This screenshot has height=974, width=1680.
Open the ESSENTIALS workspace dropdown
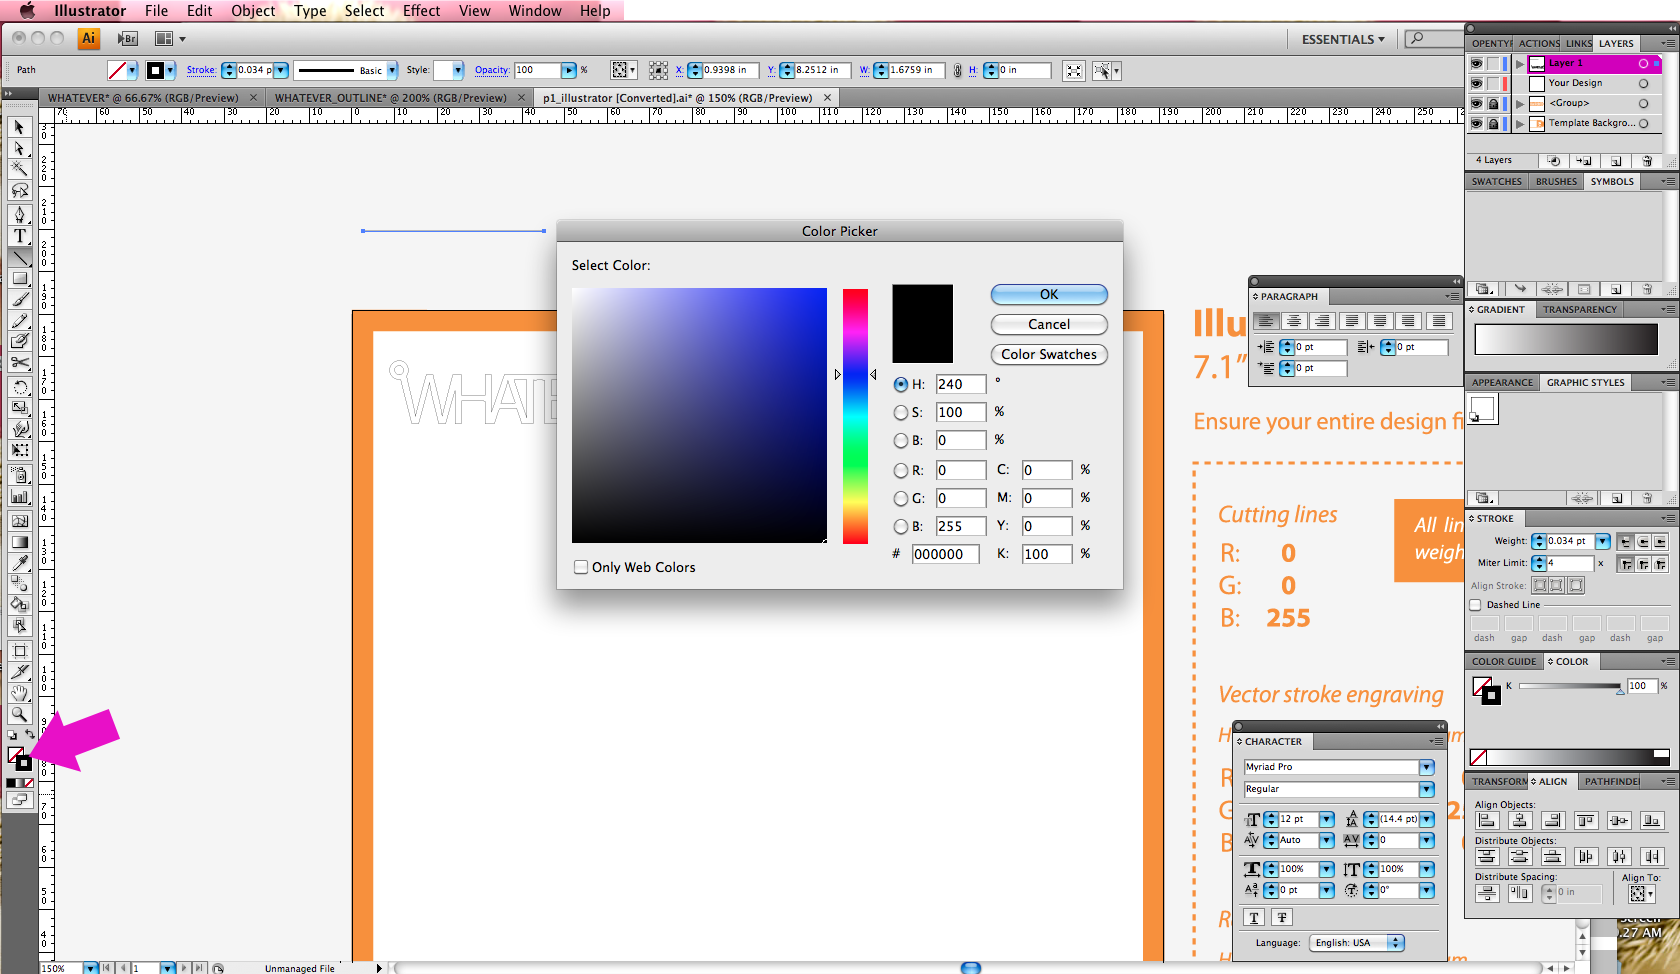[1343, 39]
